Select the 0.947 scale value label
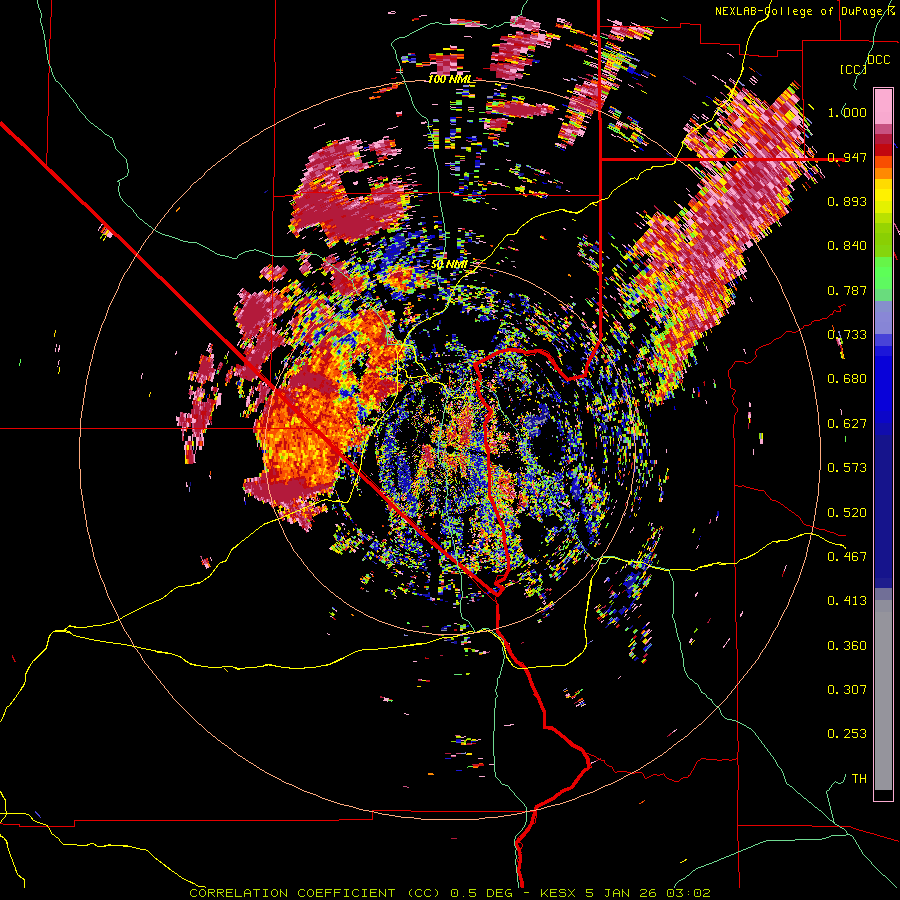This screenshot has height=900, width=900. click(847, 157)
